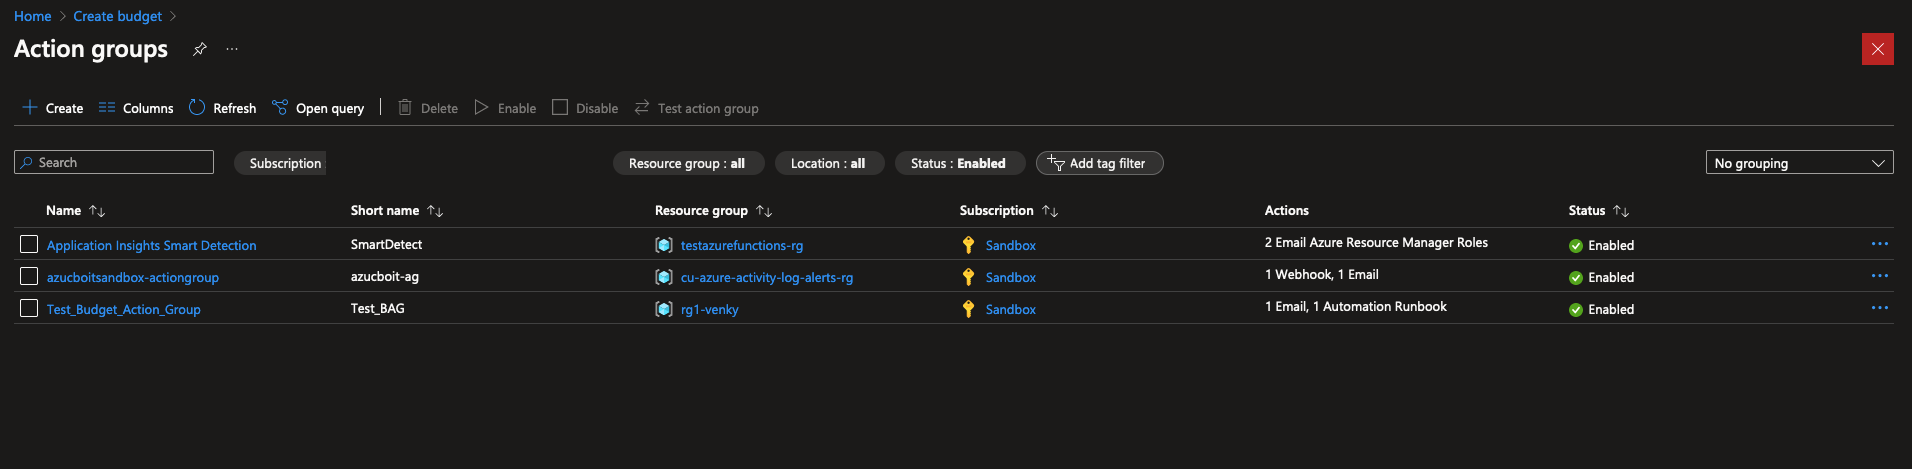Click the Enable command
1912x469 pixels.
505,108
